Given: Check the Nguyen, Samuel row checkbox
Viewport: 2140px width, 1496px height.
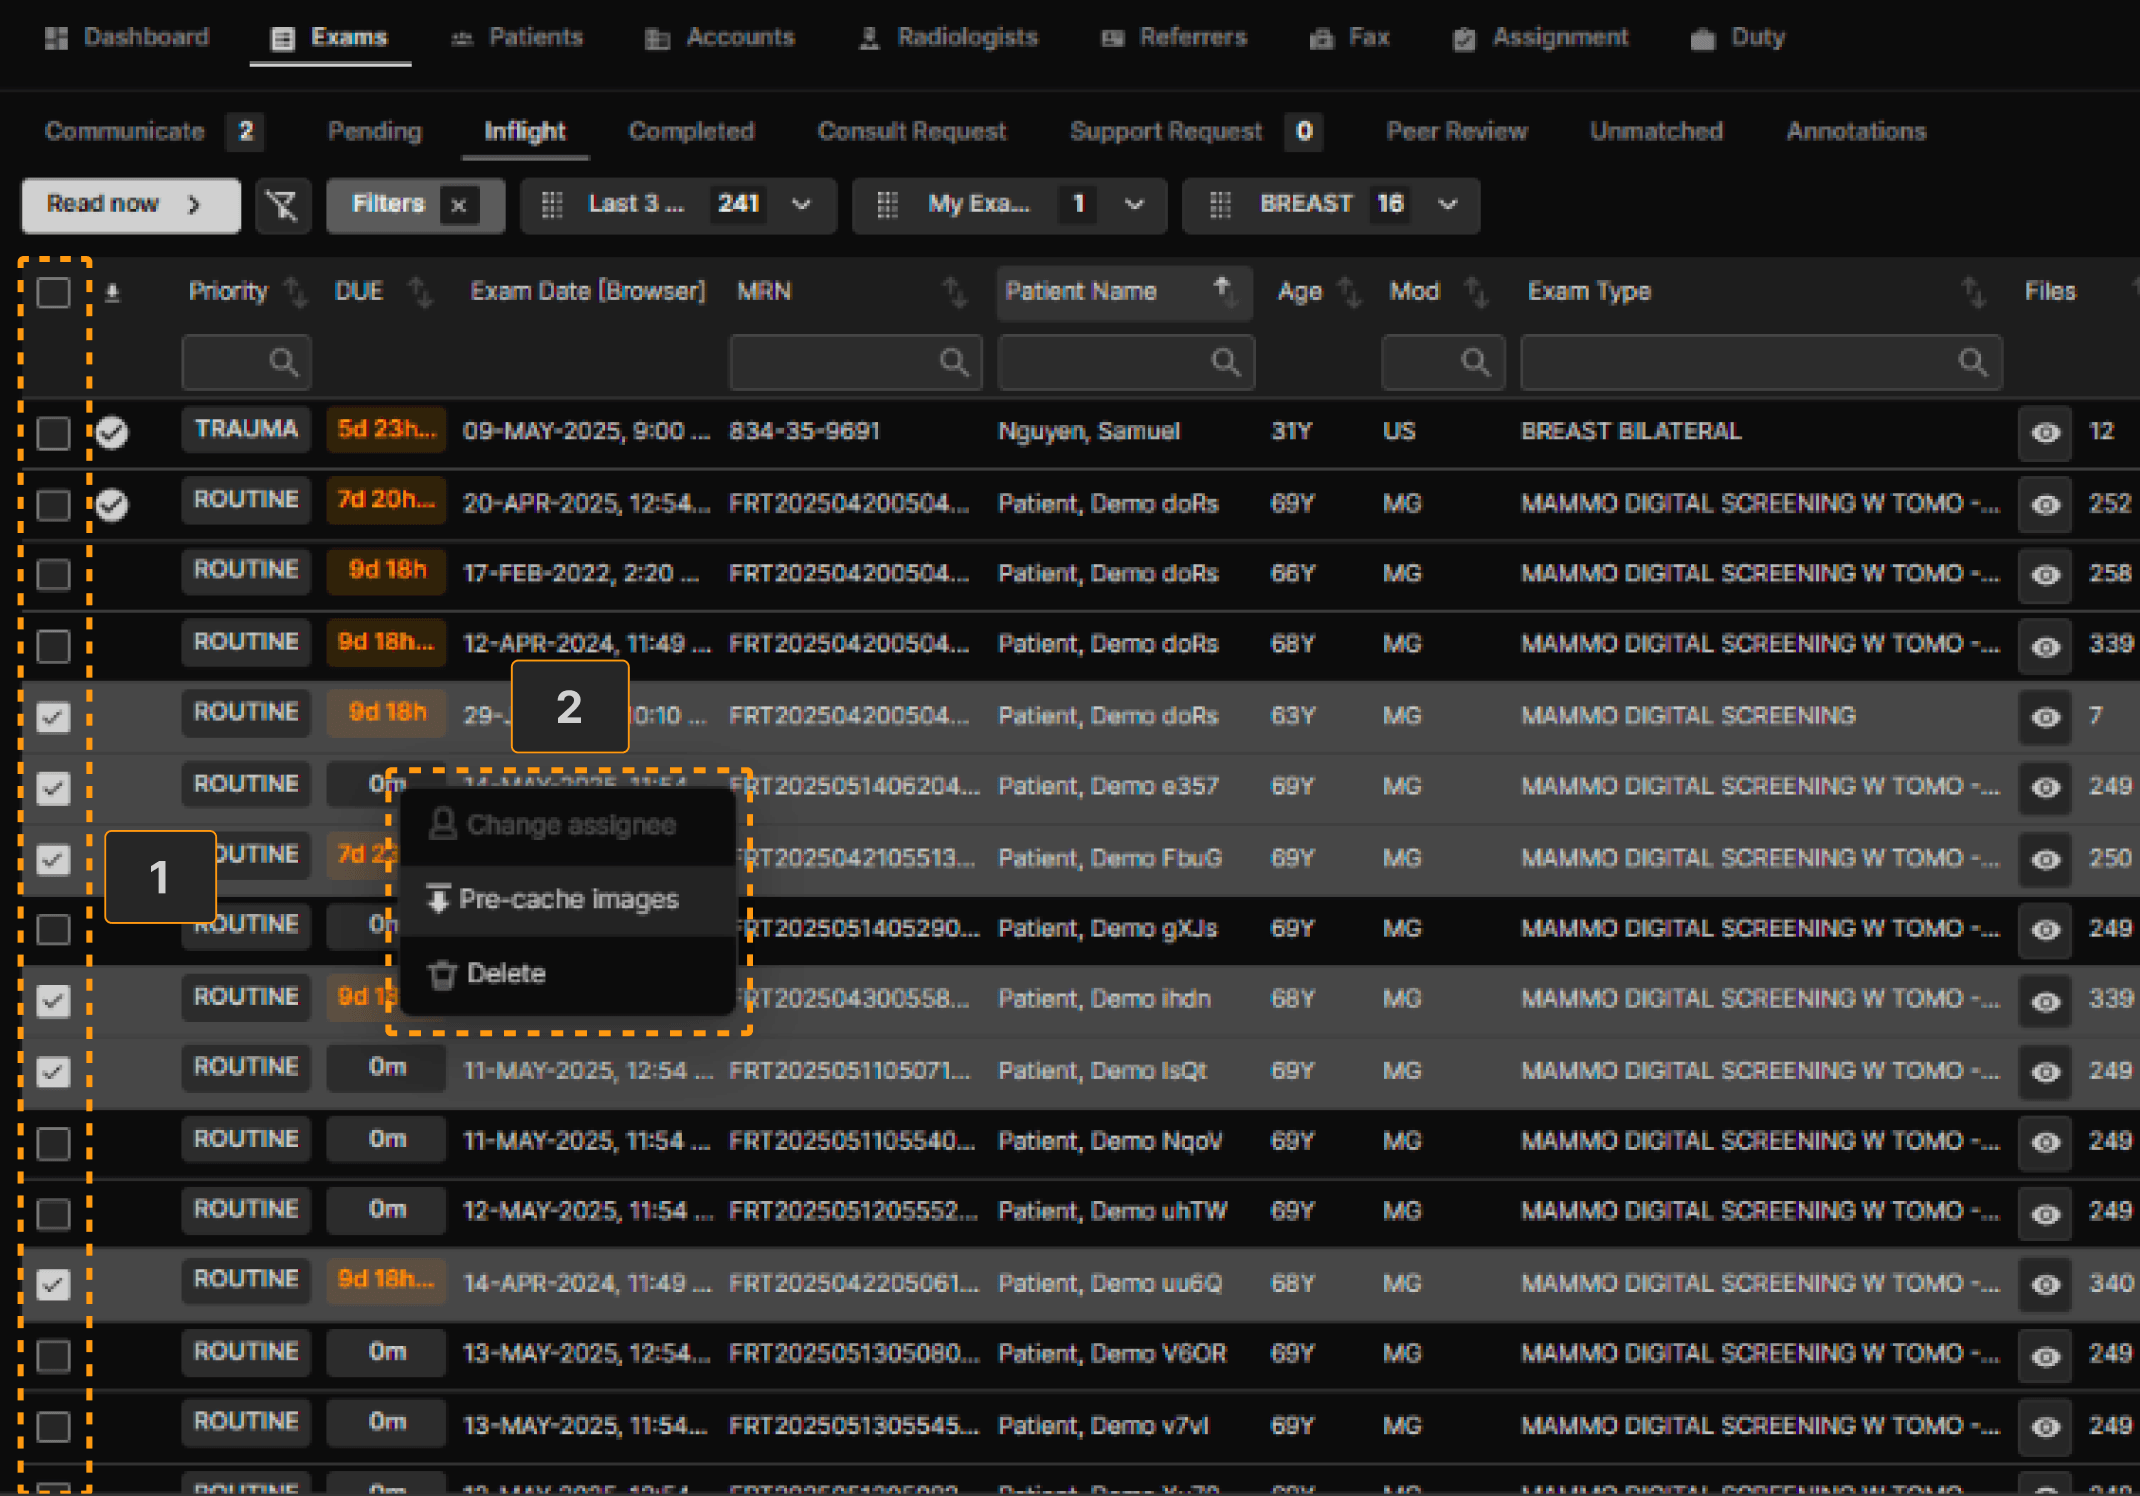Looking at the screenshot, I should (x=54, y=433).
